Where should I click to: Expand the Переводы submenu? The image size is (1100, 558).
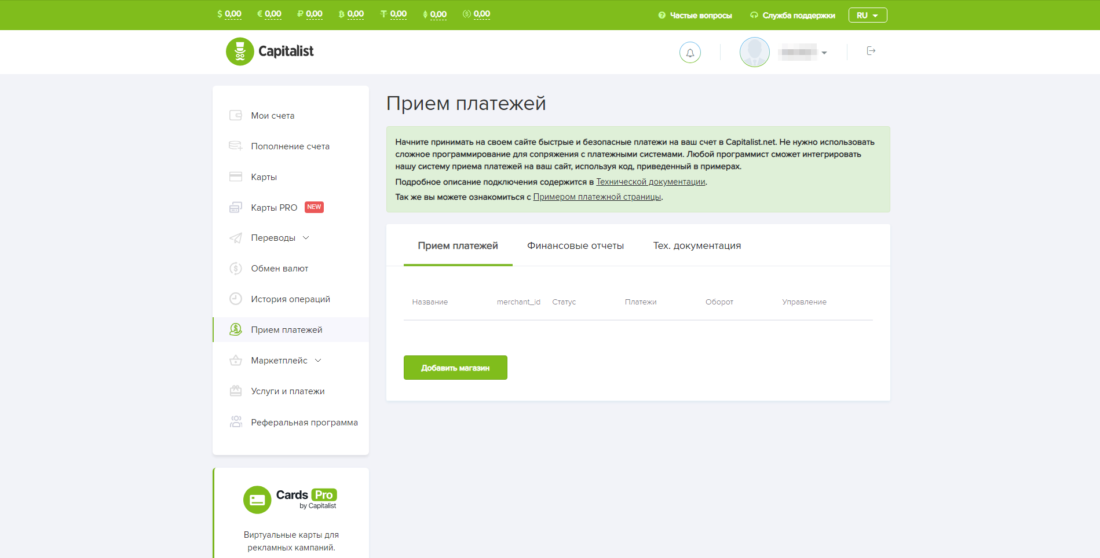(306, 238)
